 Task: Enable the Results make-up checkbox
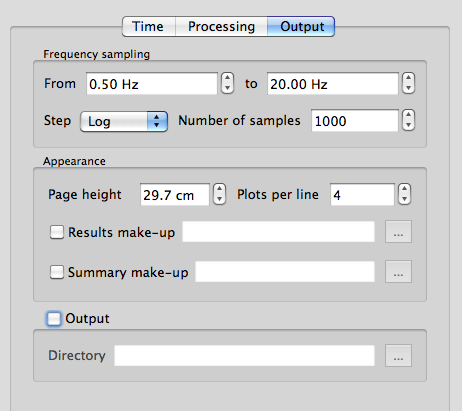[57, 232]
